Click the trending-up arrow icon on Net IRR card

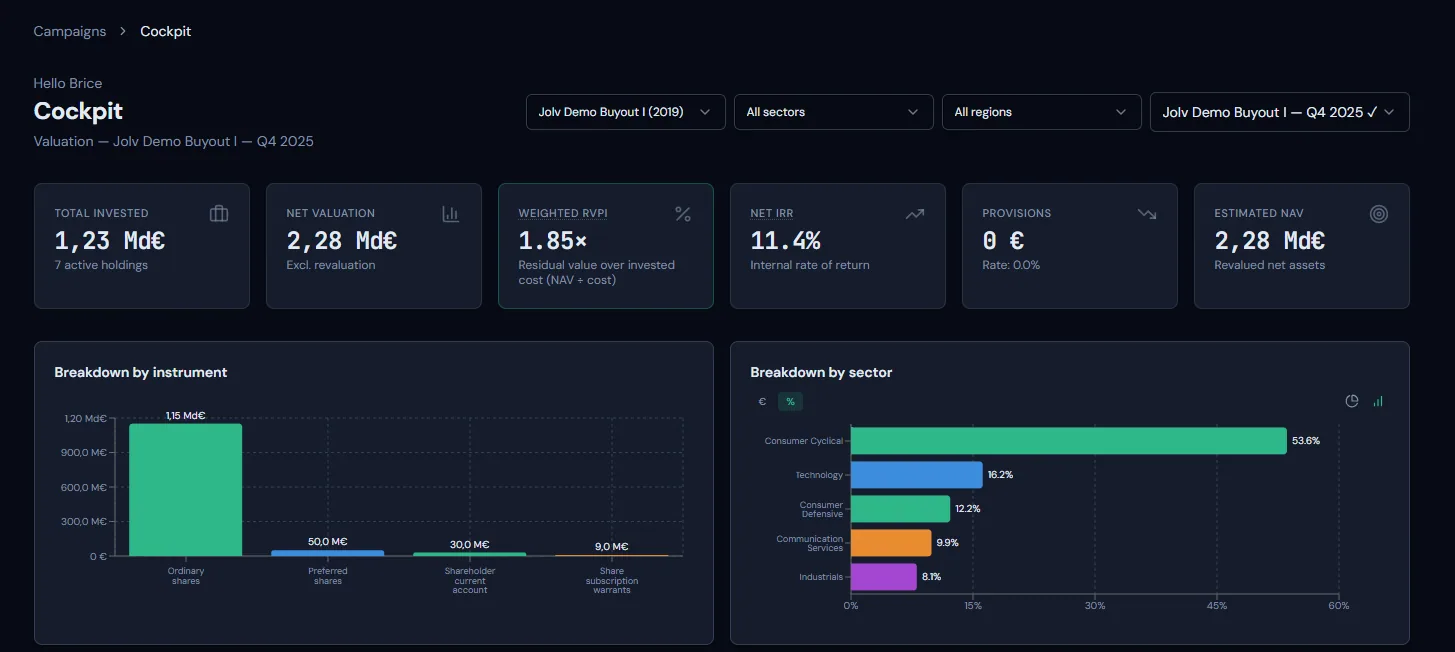coord(915,214)
